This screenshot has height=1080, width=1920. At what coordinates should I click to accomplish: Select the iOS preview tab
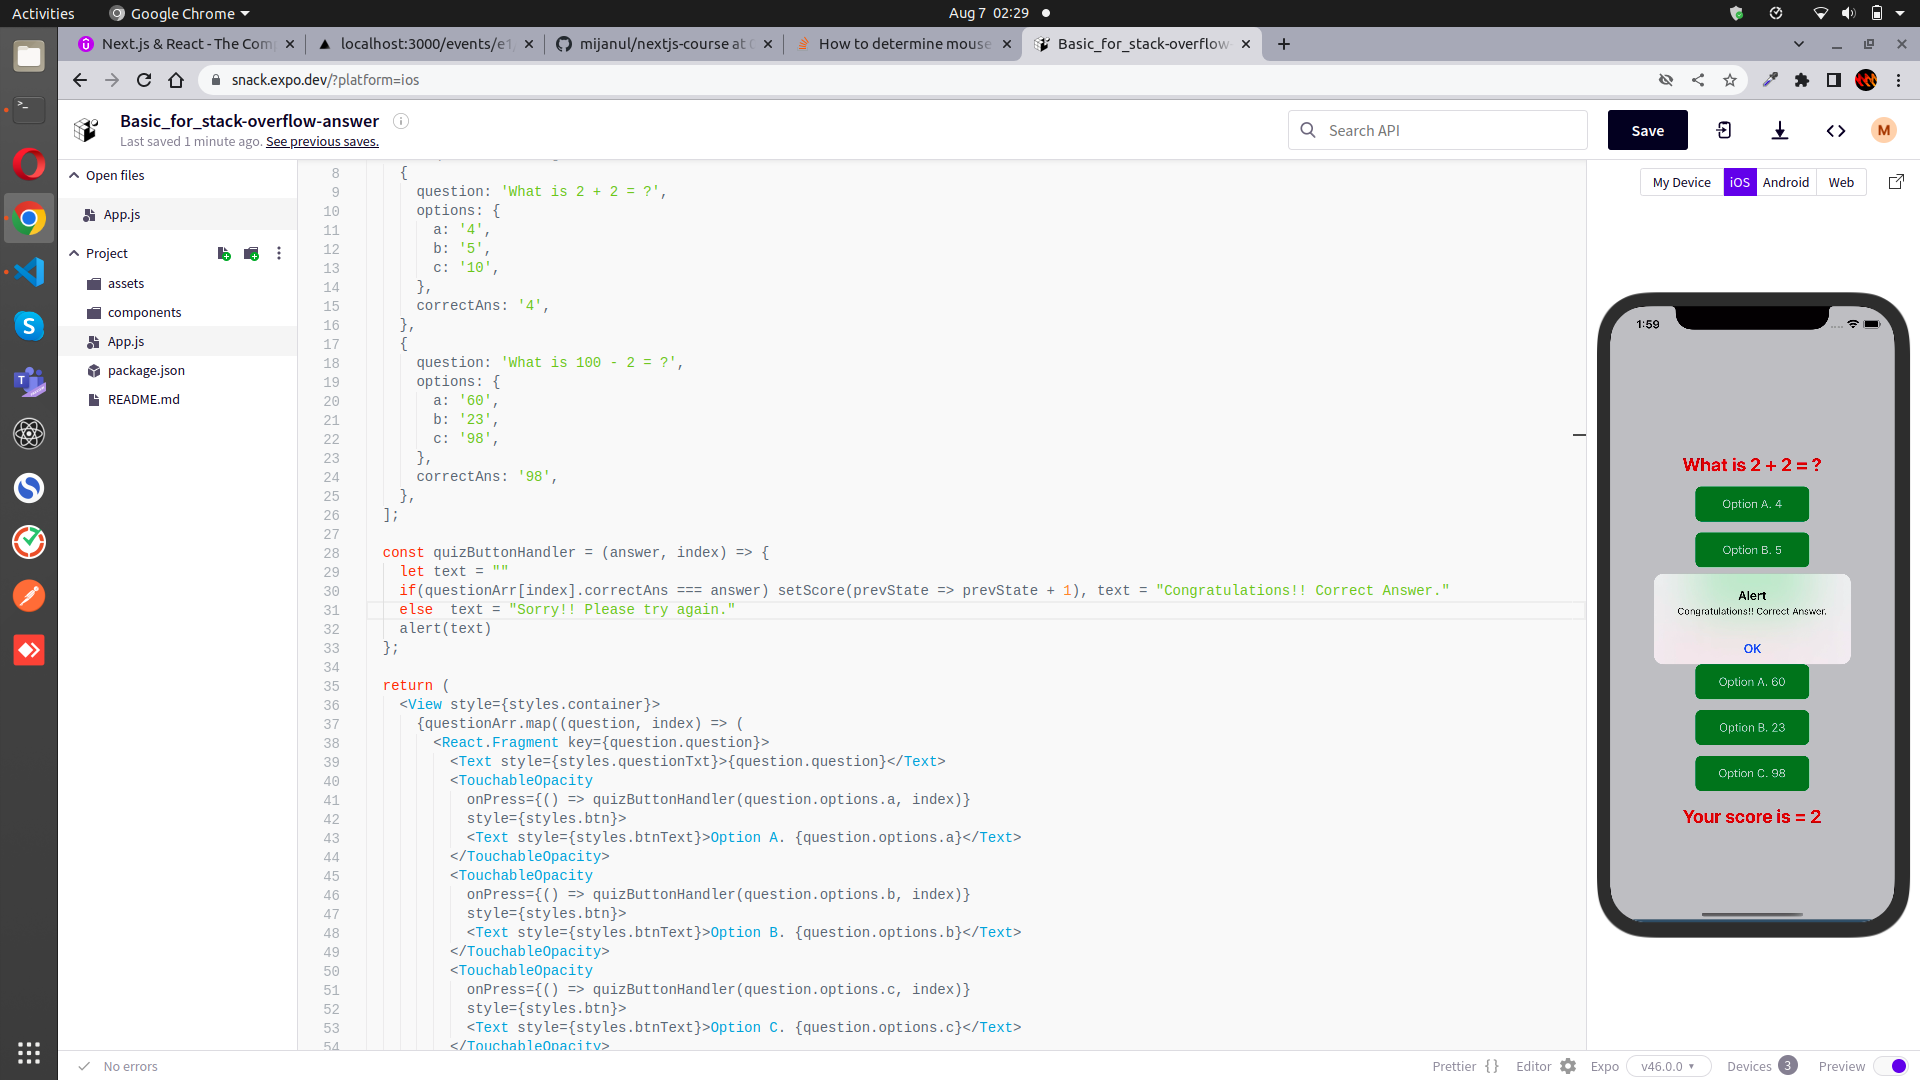(x=1740, y=182)
